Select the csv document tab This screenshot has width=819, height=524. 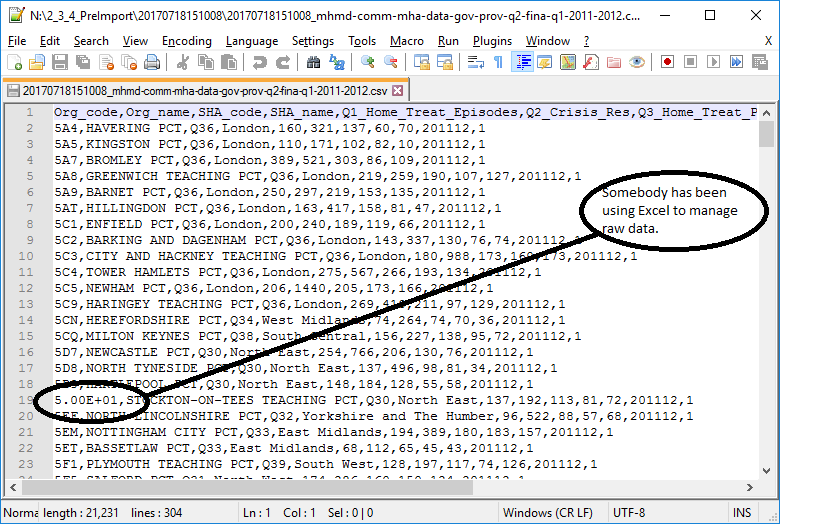click(205, 91)
